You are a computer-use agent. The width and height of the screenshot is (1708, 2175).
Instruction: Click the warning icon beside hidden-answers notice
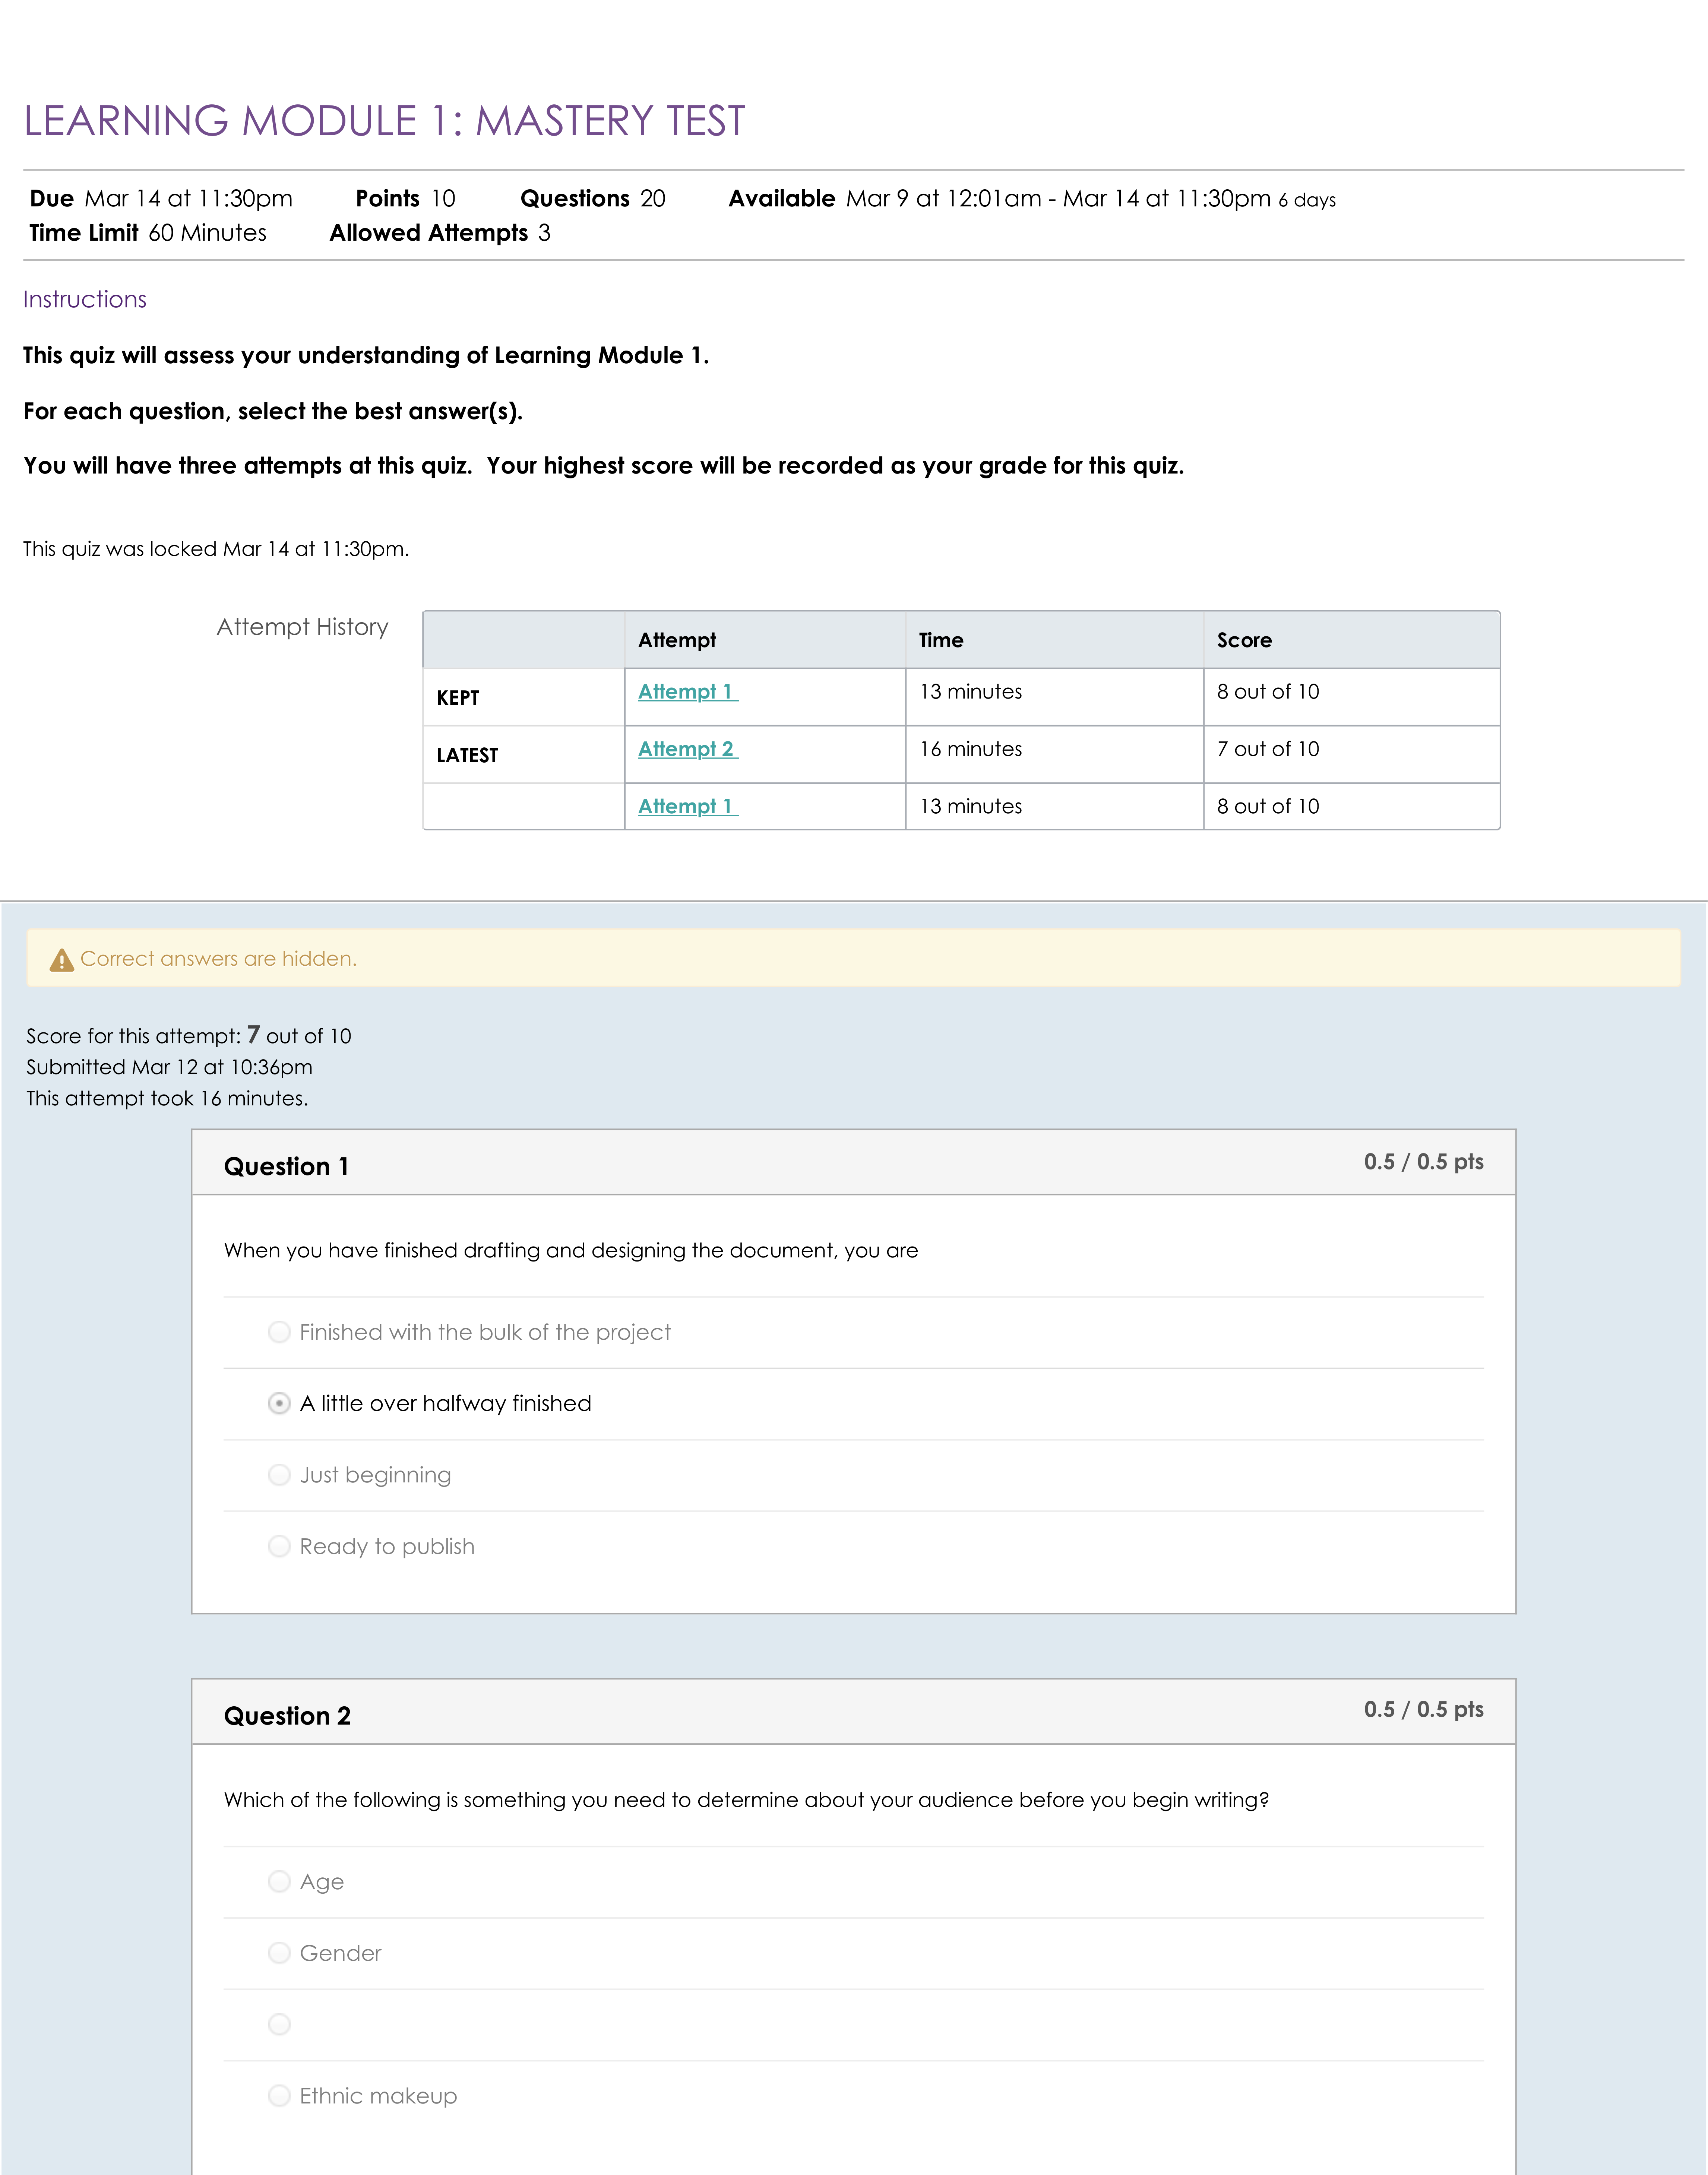click(62, 960)
